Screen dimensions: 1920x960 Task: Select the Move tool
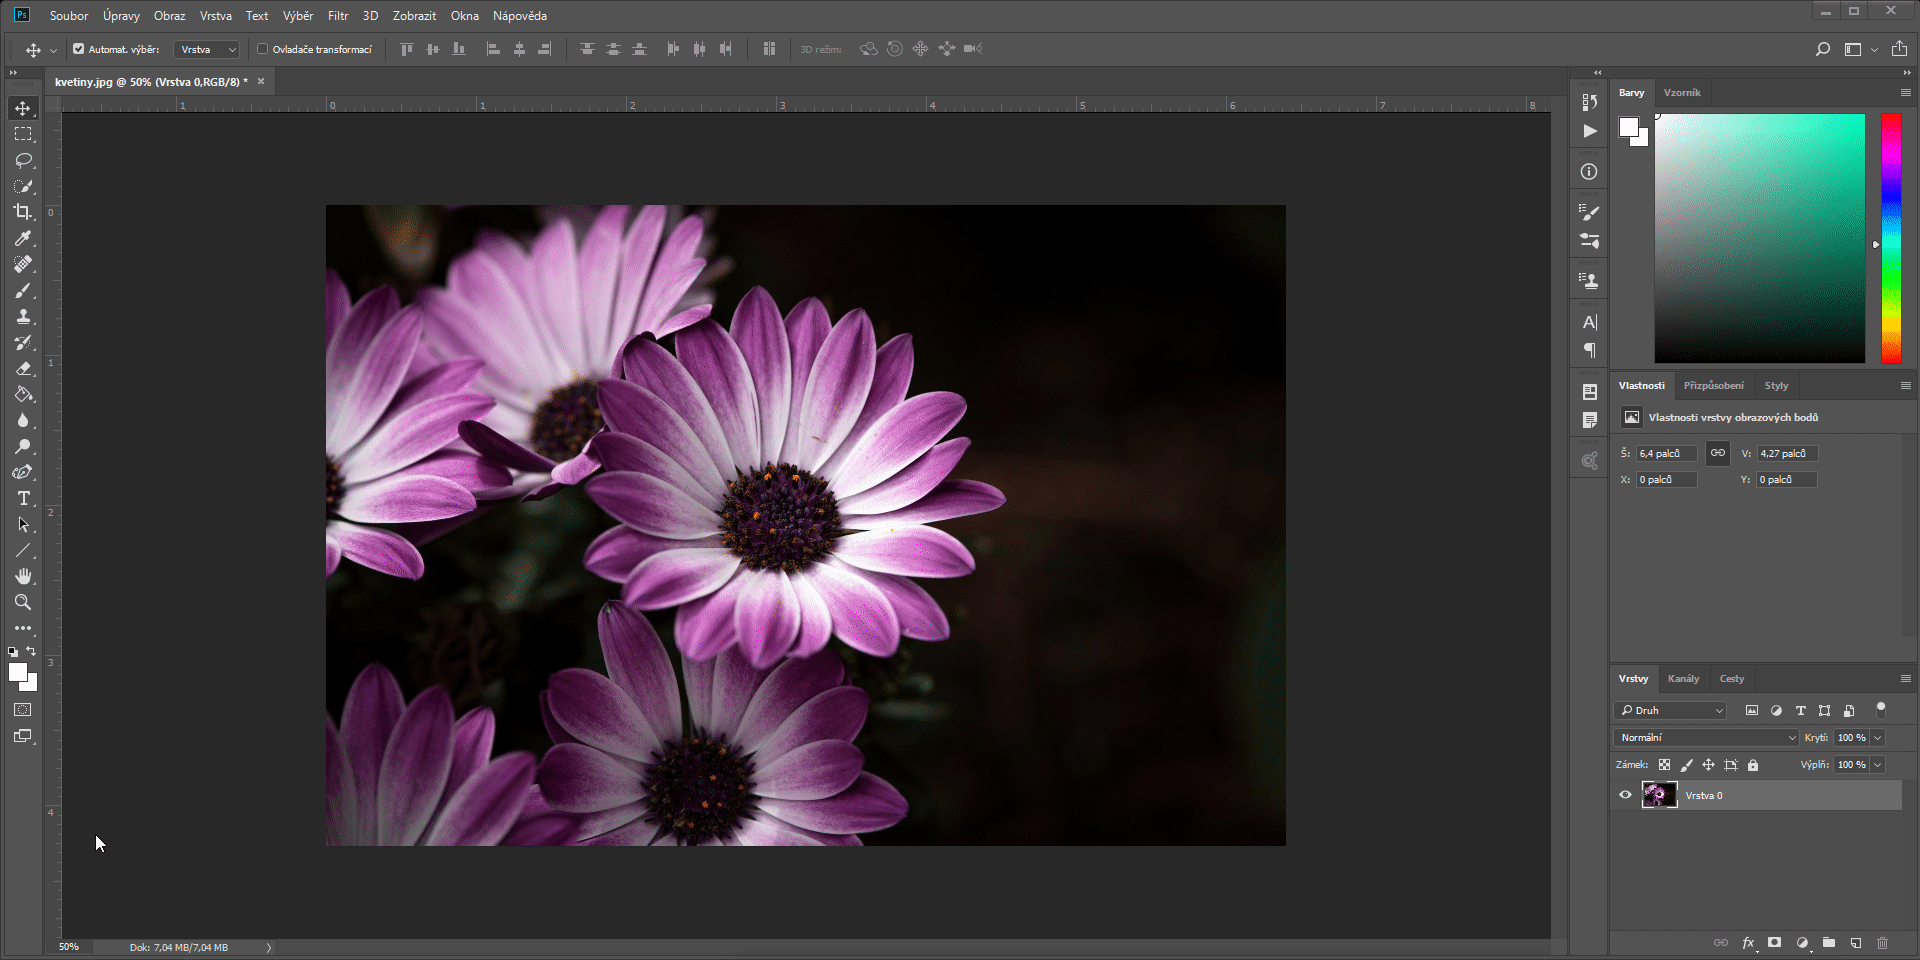22,108
